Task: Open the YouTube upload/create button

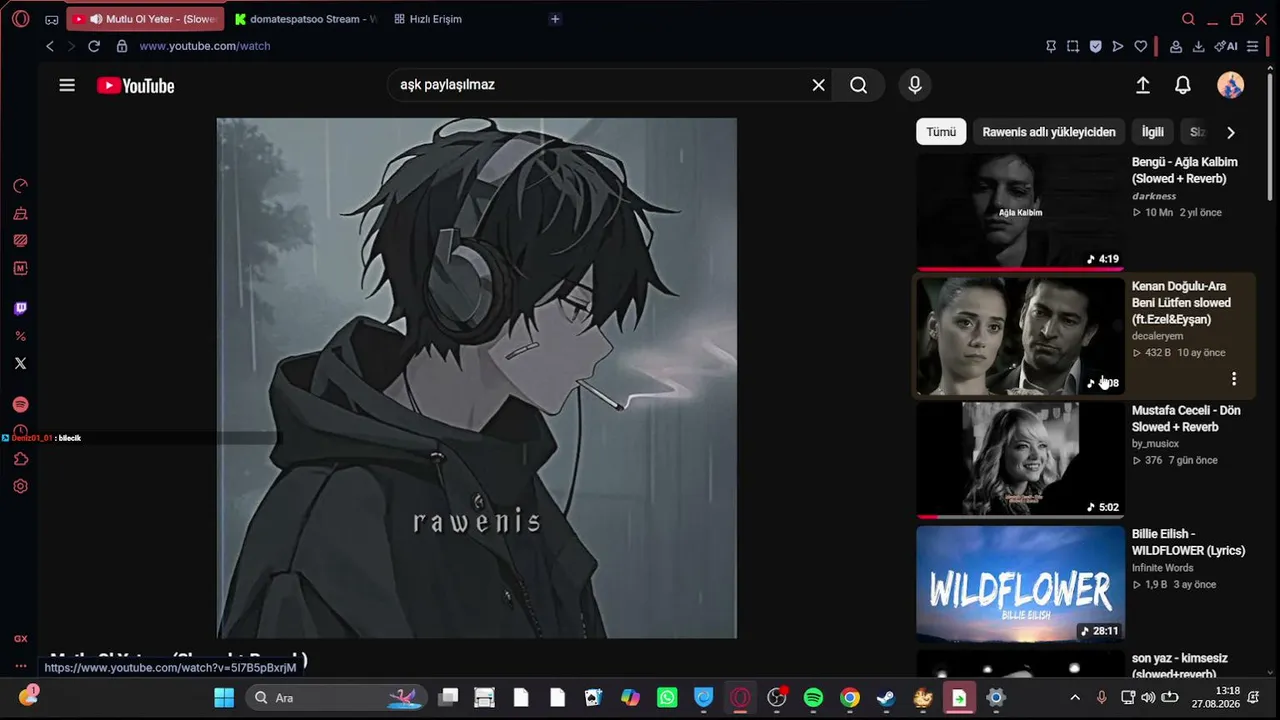Action: [1143, 85]
